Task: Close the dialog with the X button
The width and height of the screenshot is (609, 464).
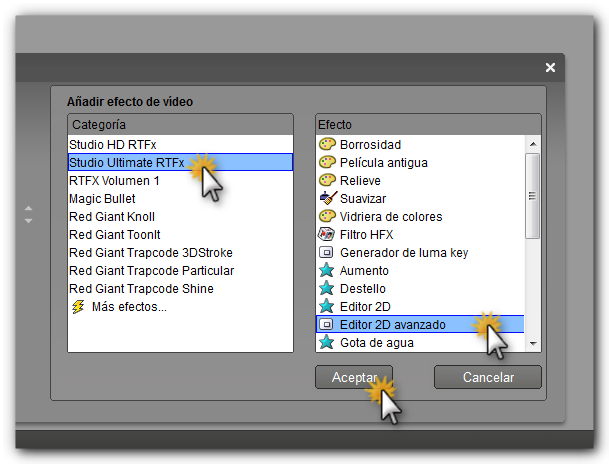Action: pos(550,67)
